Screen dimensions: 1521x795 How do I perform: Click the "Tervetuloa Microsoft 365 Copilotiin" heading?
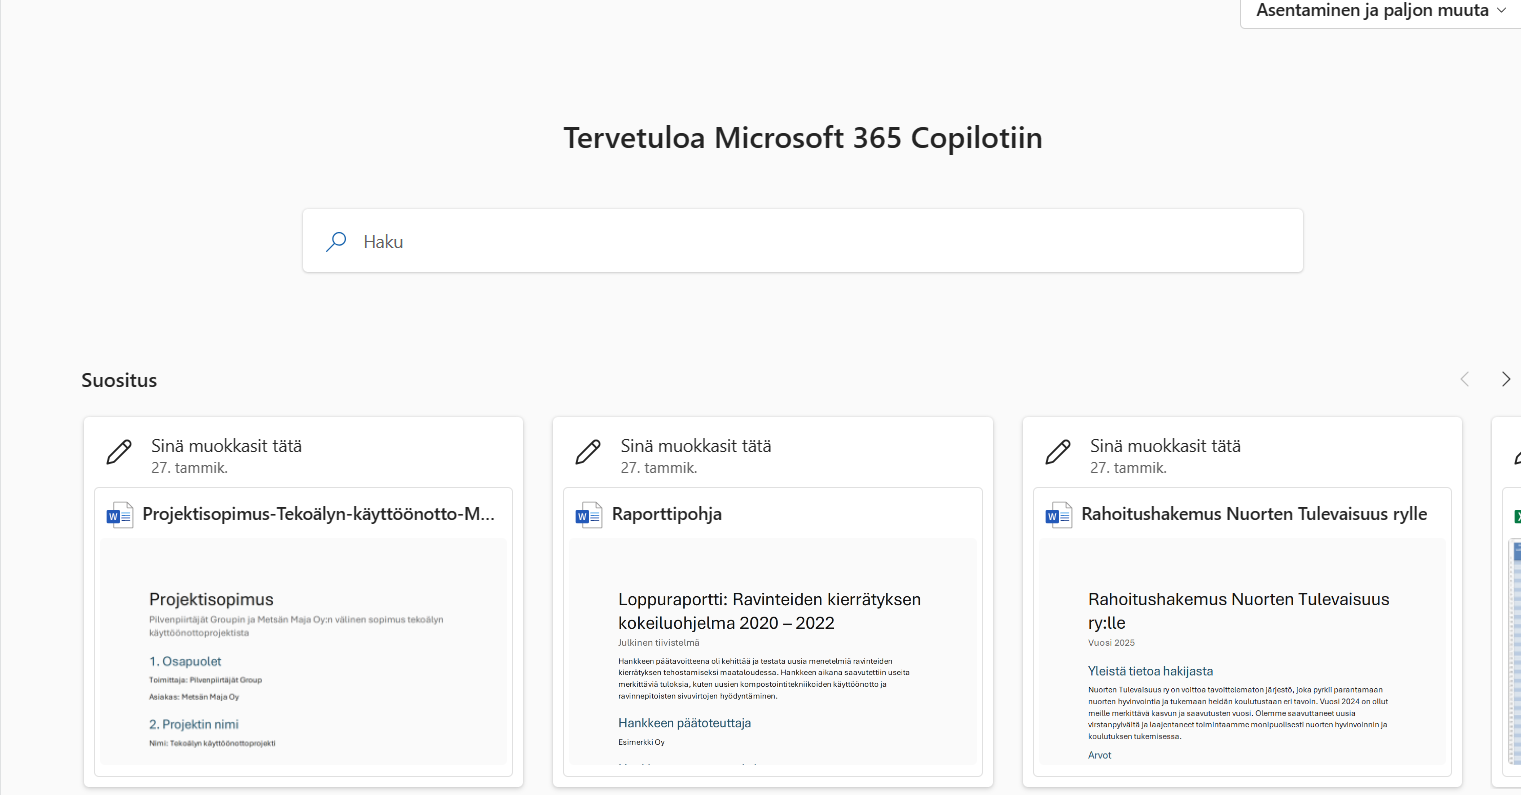click(x=803, y=138)
